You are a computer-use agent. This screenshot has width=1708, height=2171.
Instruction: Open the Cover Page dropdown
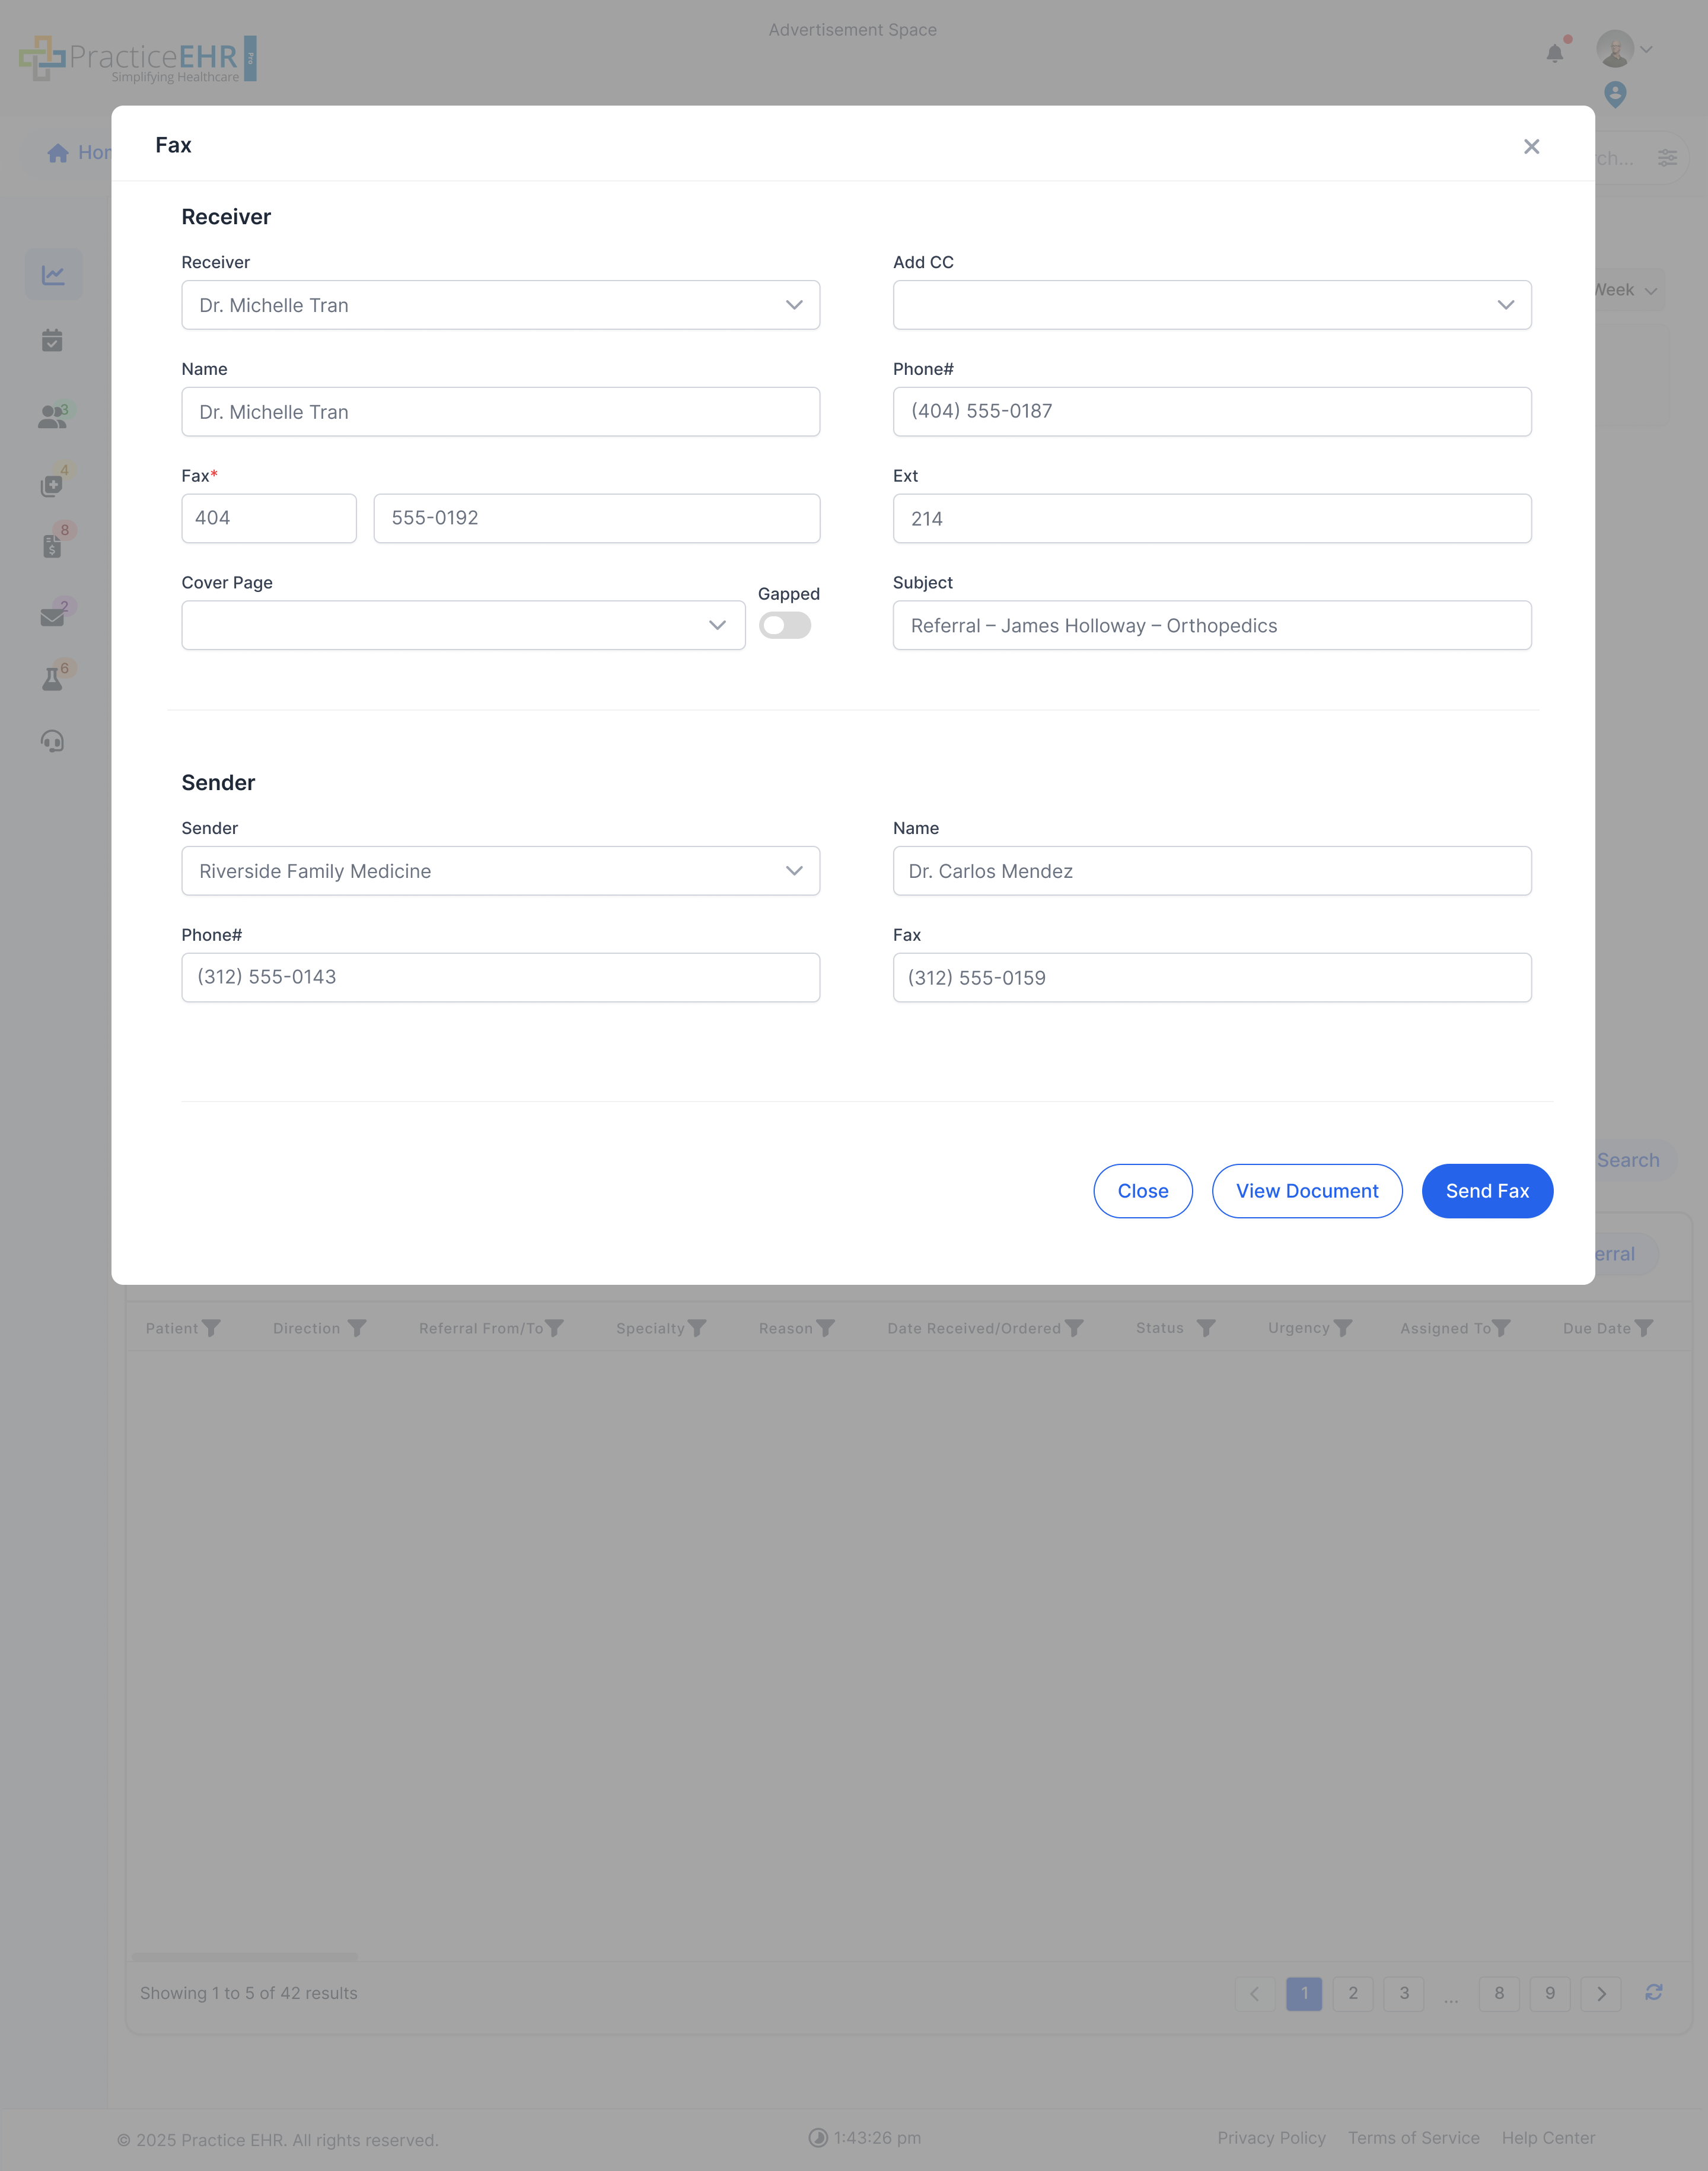pyautogui.click(x=463, y=625)
